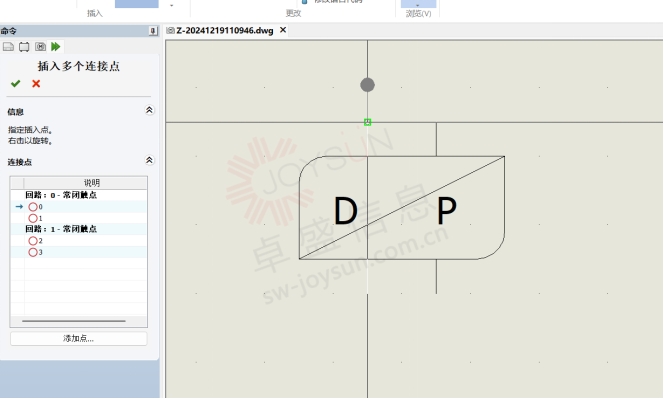Viewport: 664px width, 399px height.
Task: Collapse the 连接点 section
Action: click(149, 160)
